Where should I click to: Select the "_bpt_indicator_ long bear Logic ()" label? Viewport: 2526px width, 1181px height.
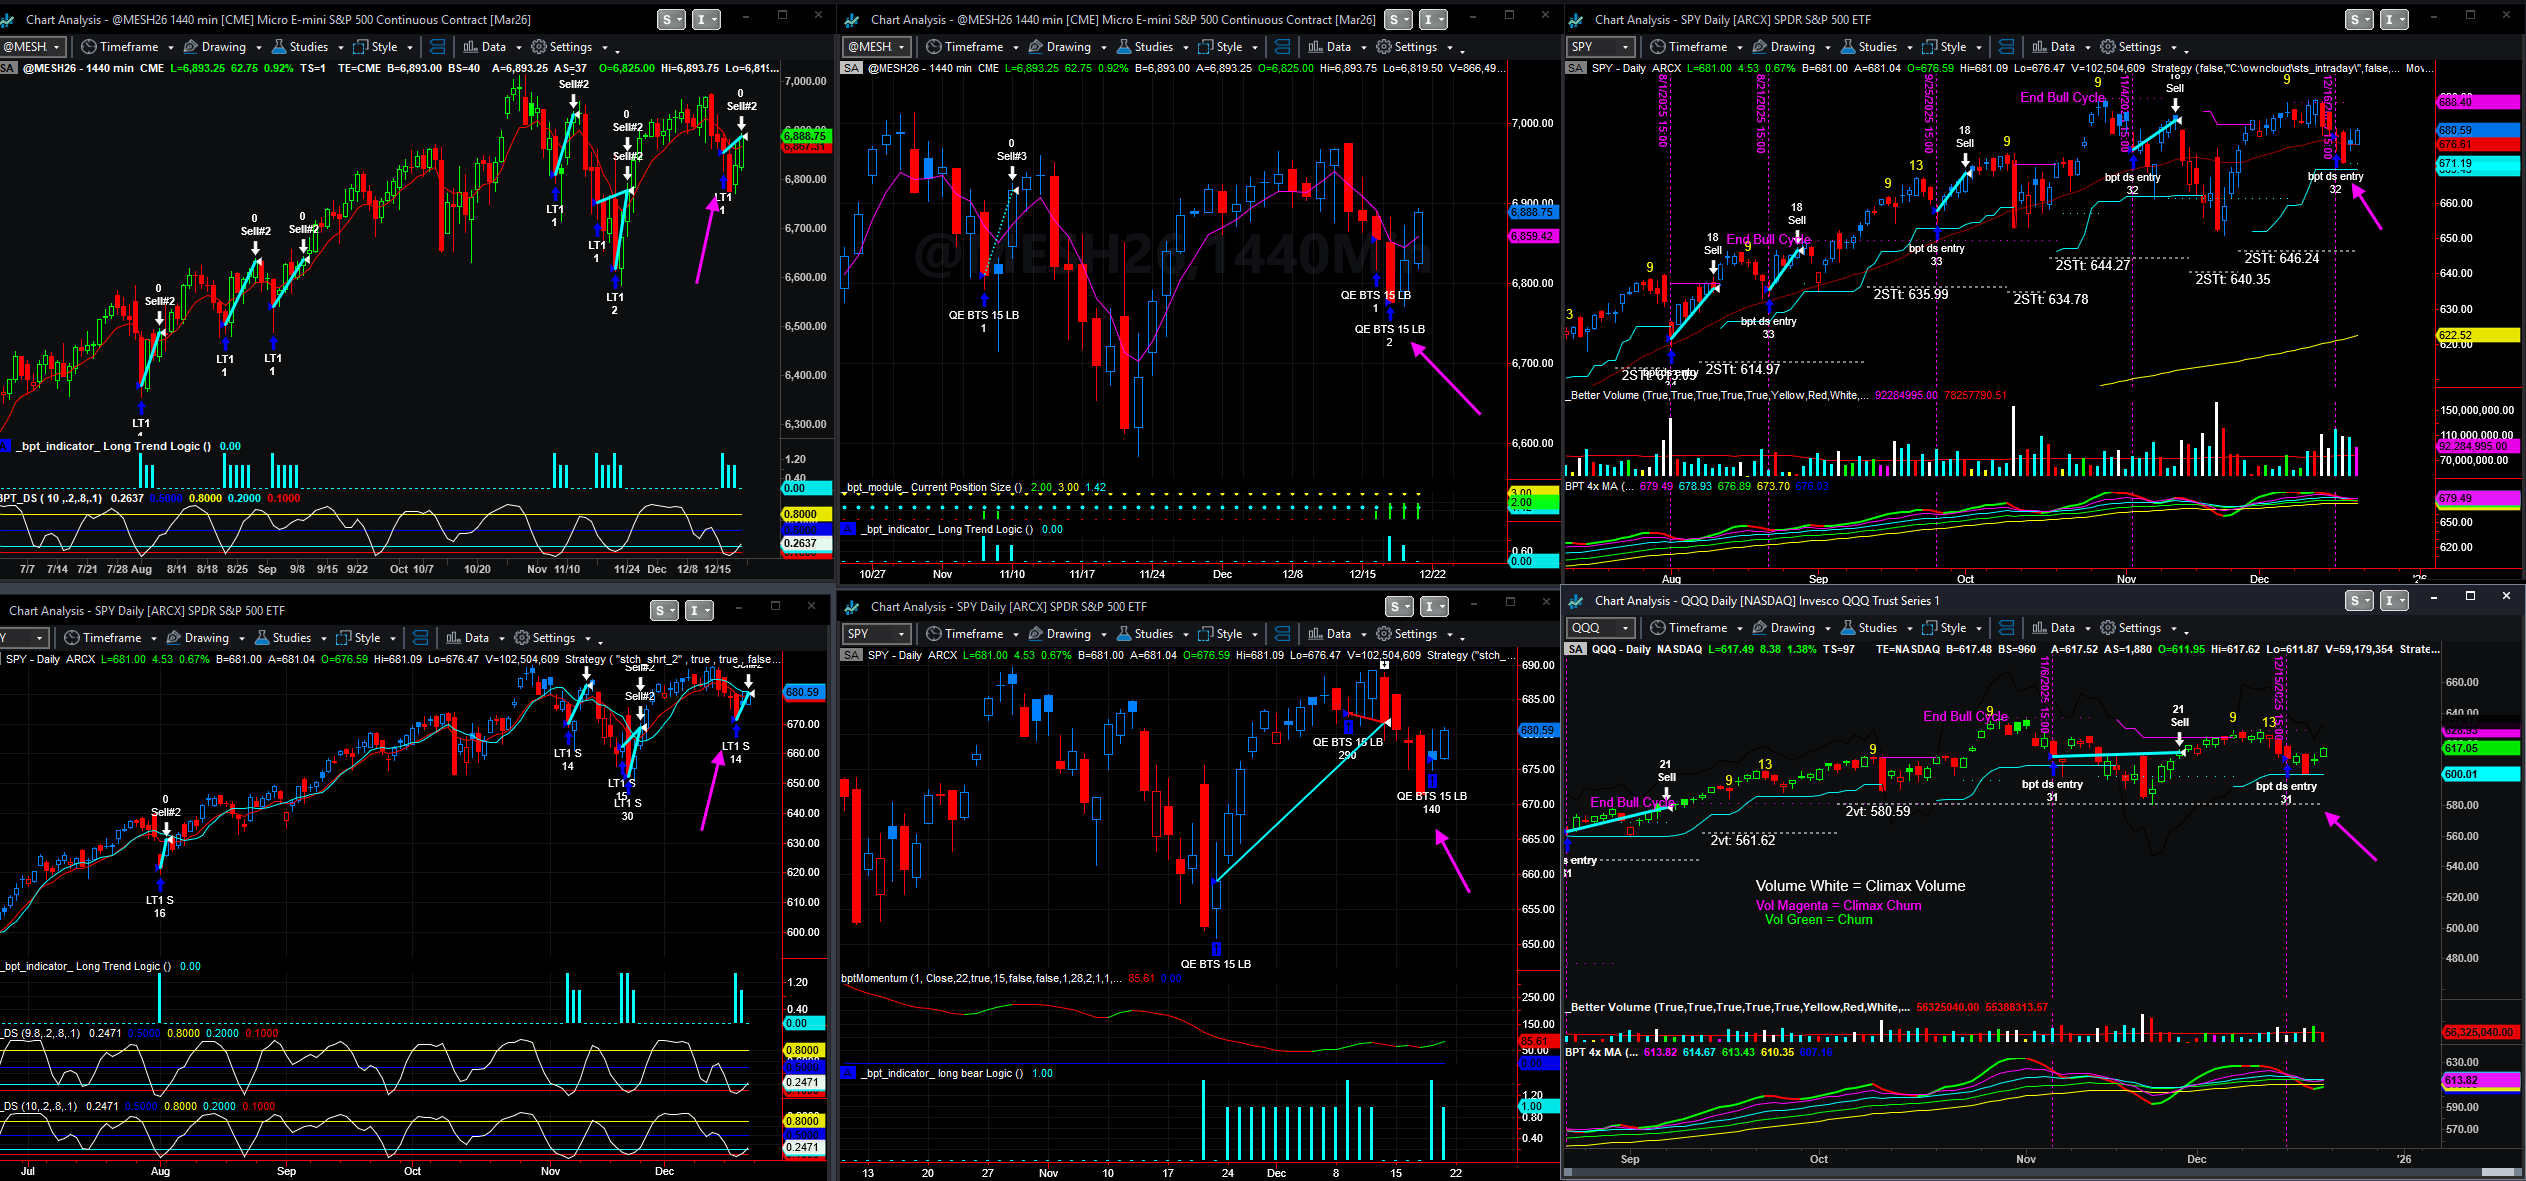[942, 1073]
